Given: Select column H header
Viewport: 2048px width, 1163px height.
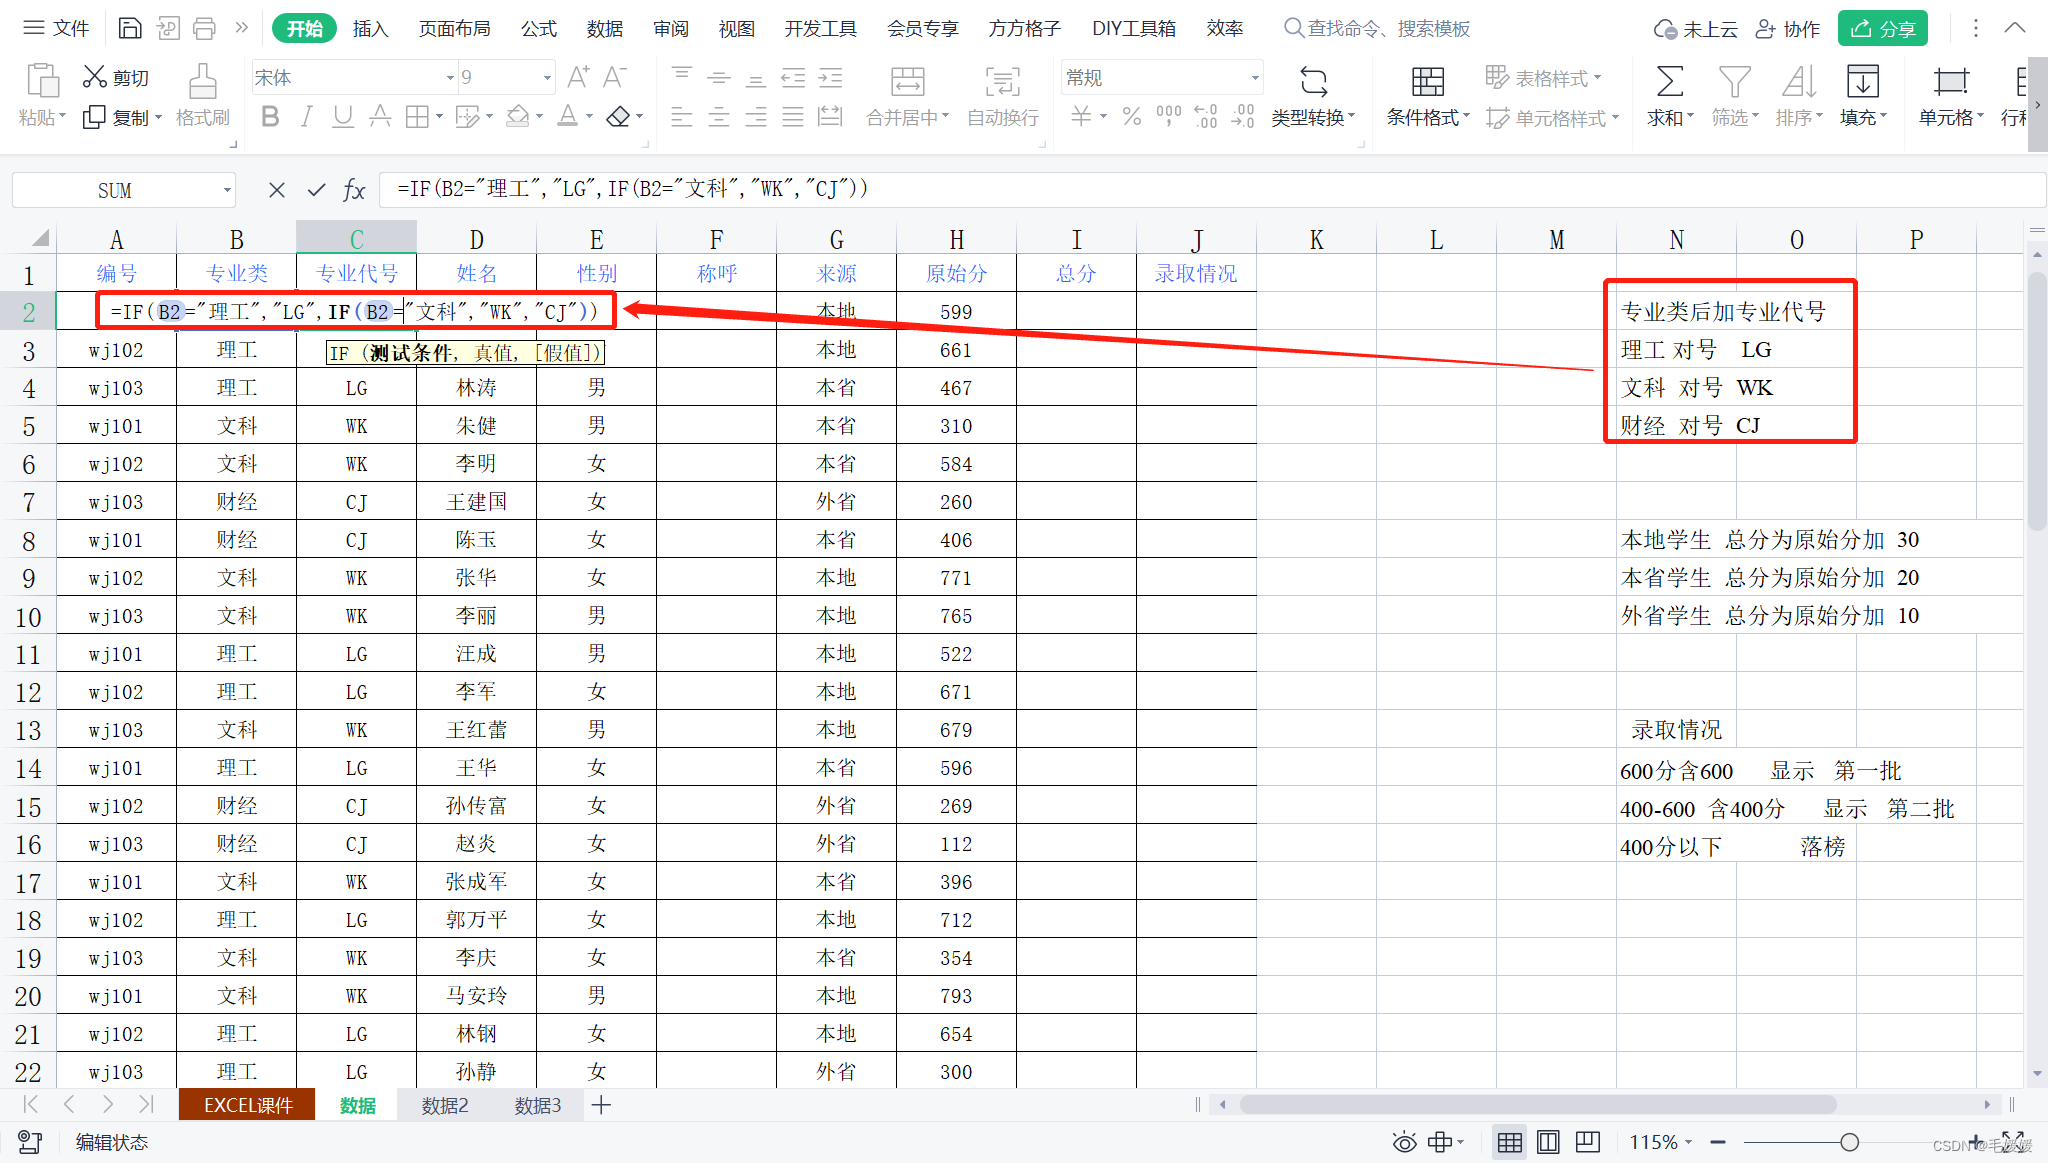Looking at the screenshot, I should pos(956,239).
